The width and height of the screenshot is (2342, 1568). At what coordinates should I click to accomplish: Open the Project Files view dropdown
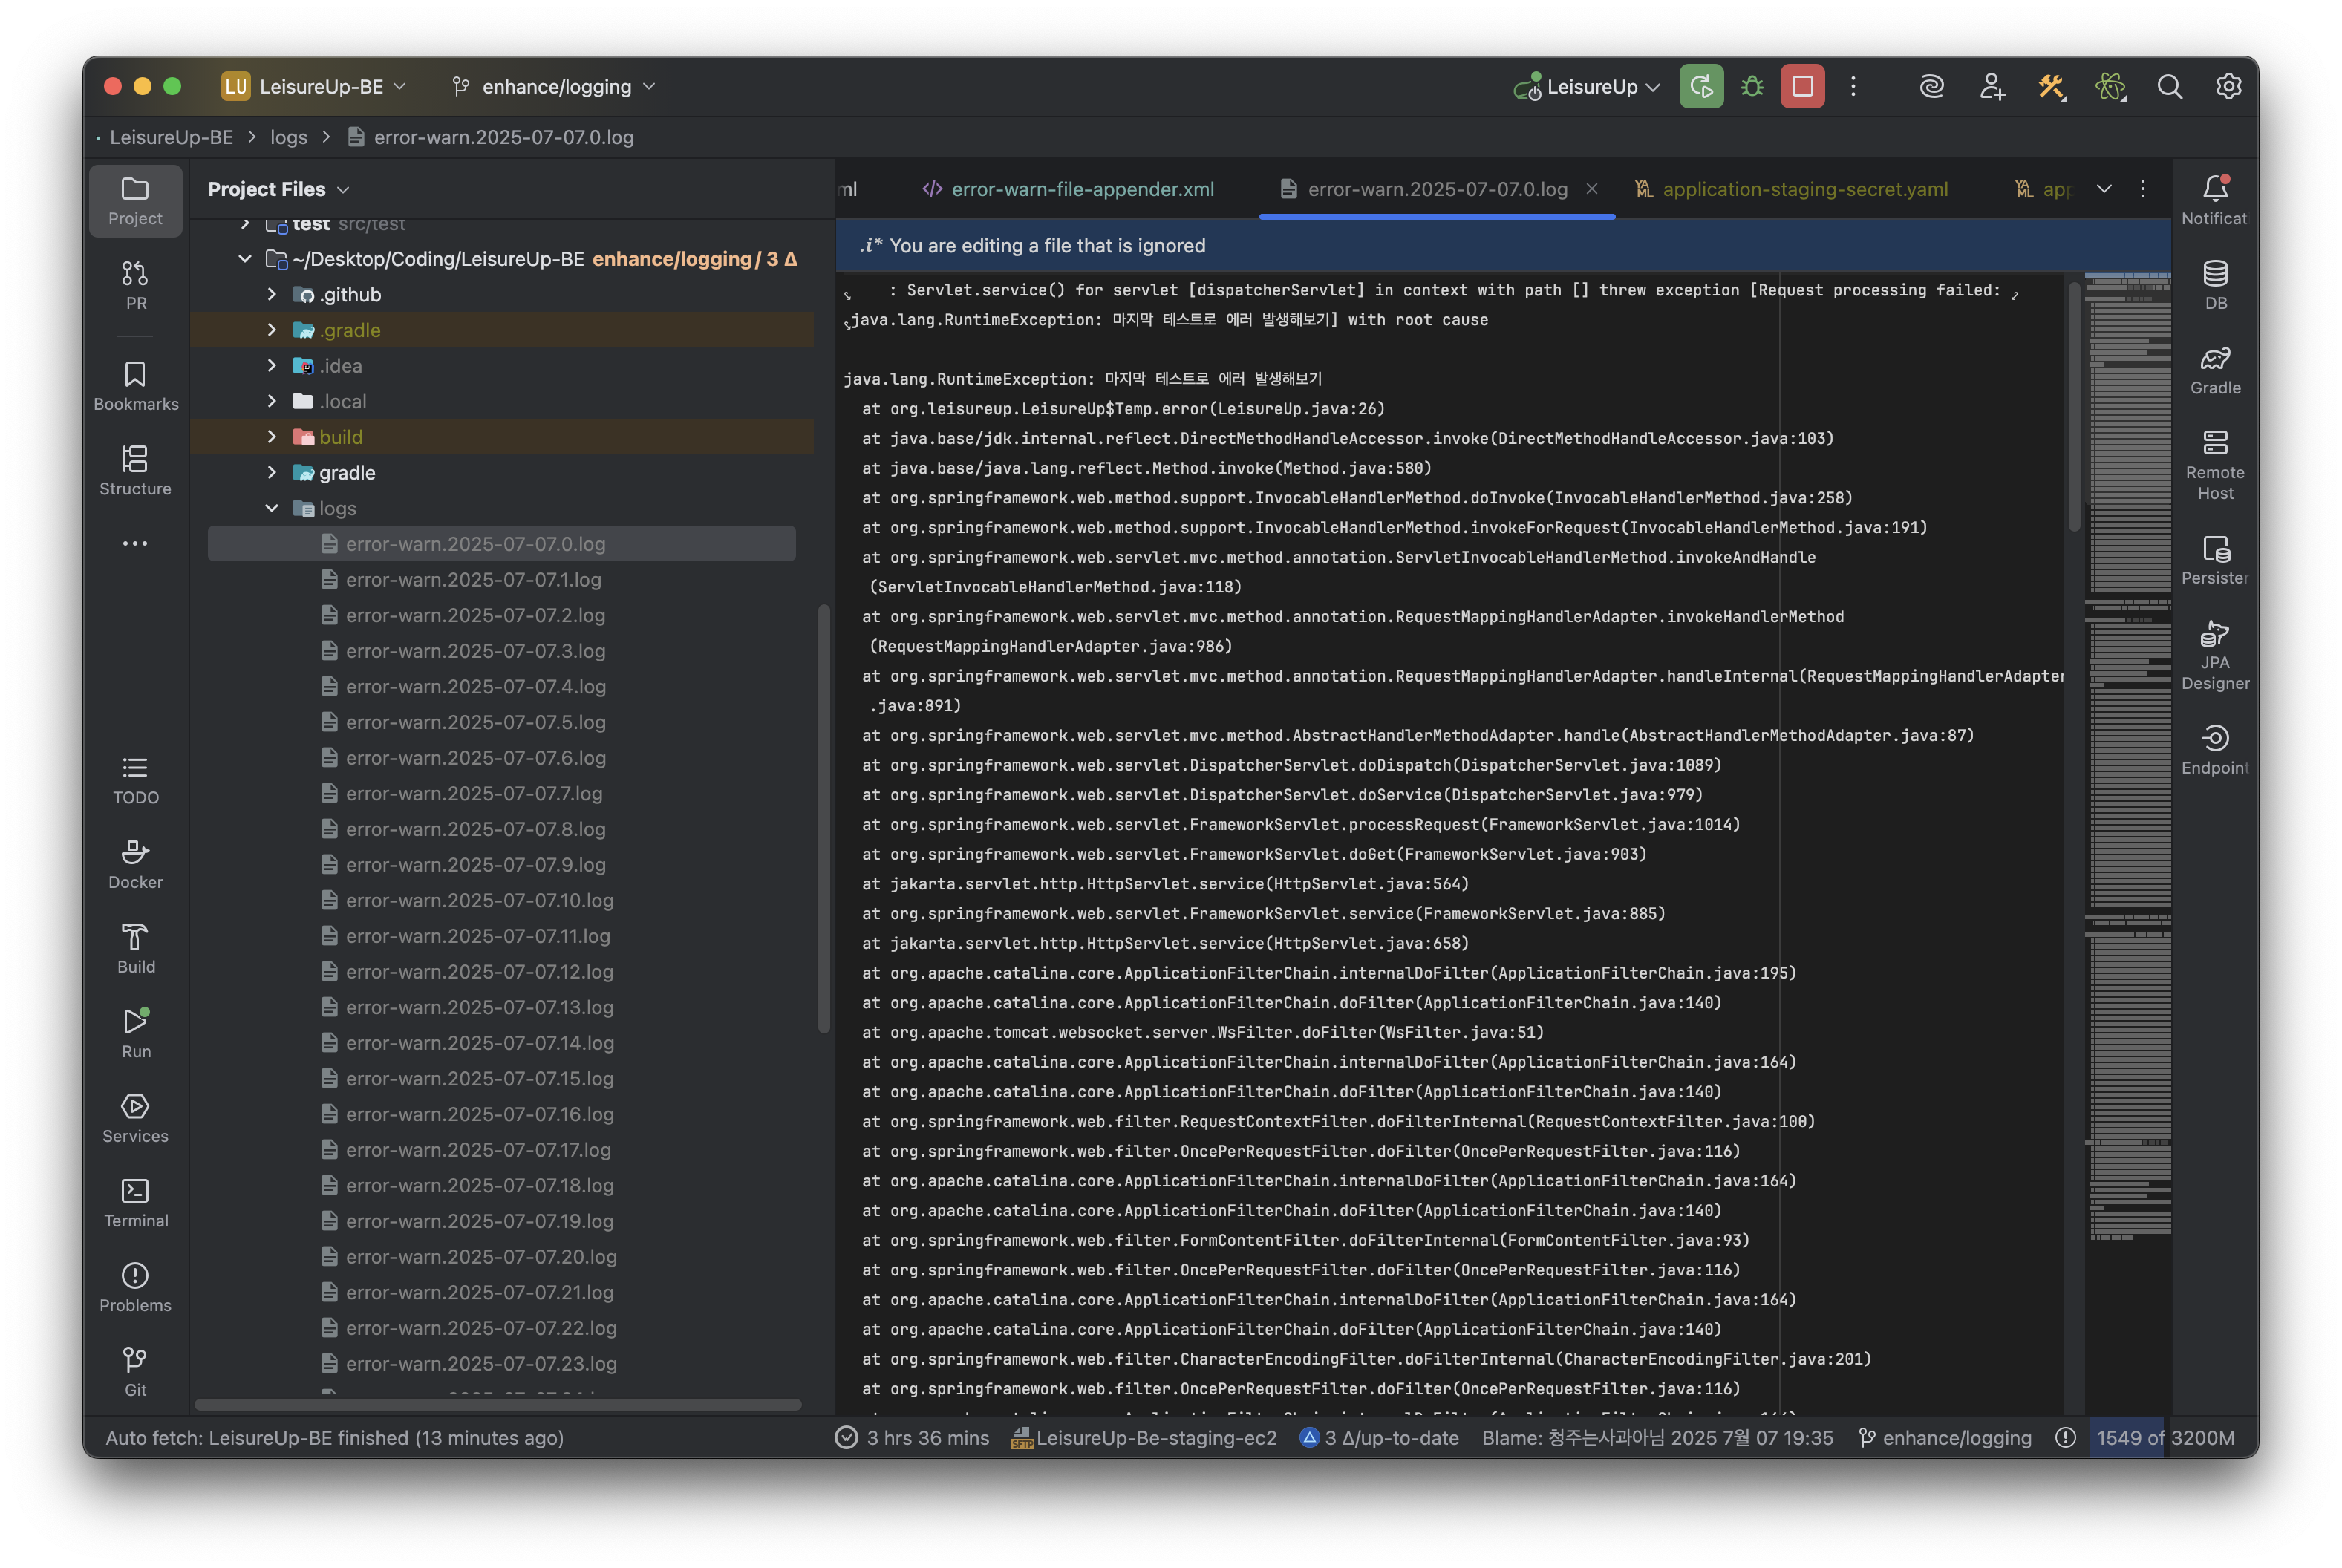(x=278, y=189)
